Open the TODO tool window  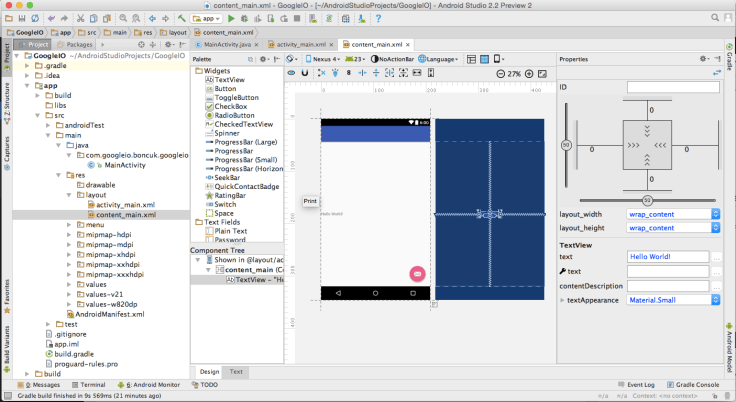pyautogui.click(x=205, y=385)
